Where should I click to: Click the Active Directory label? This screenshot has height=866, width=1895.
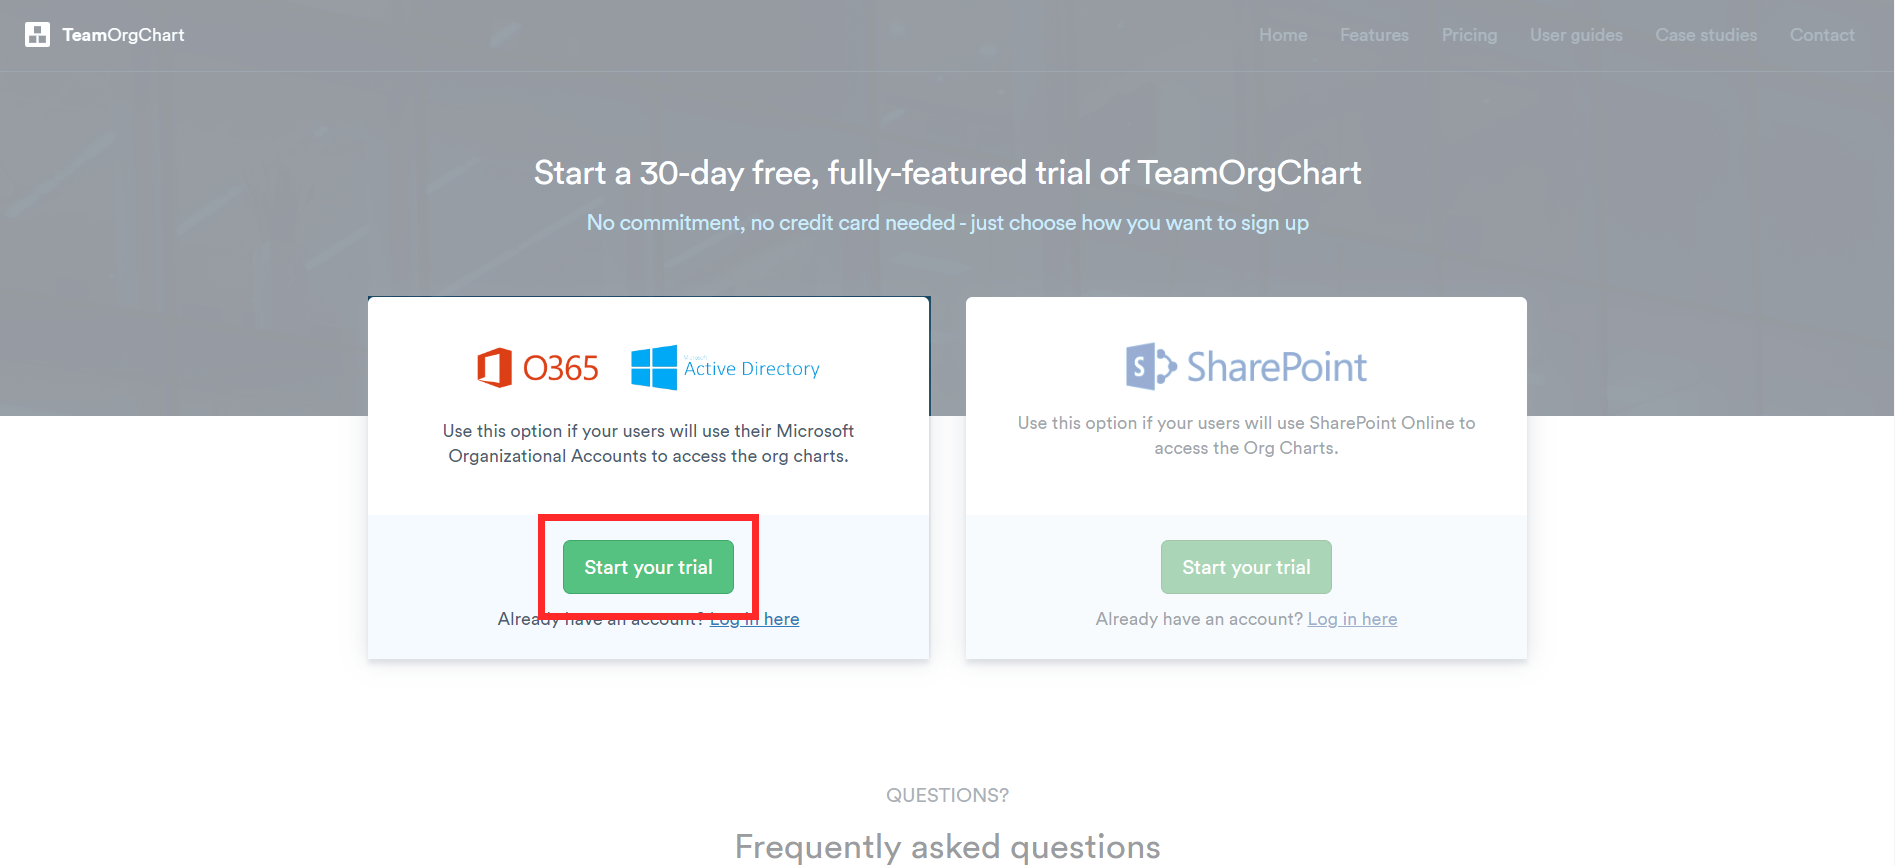point(751,369)
